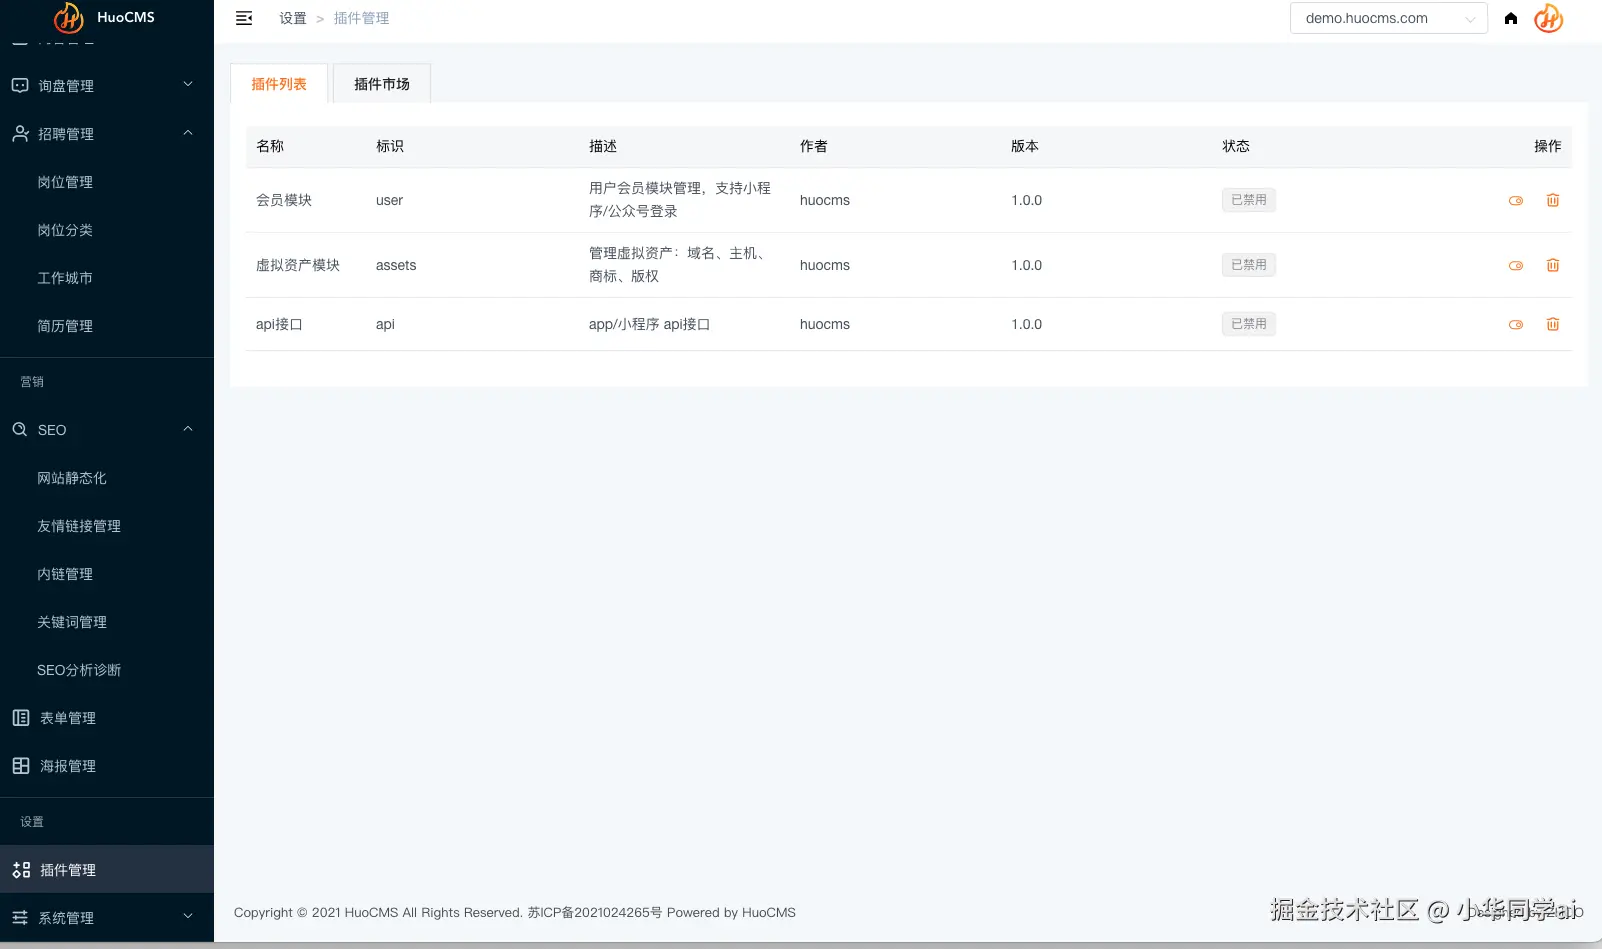Expand the 系统管理 menu
Screen dimensions: 1602x949
[107, 918]
